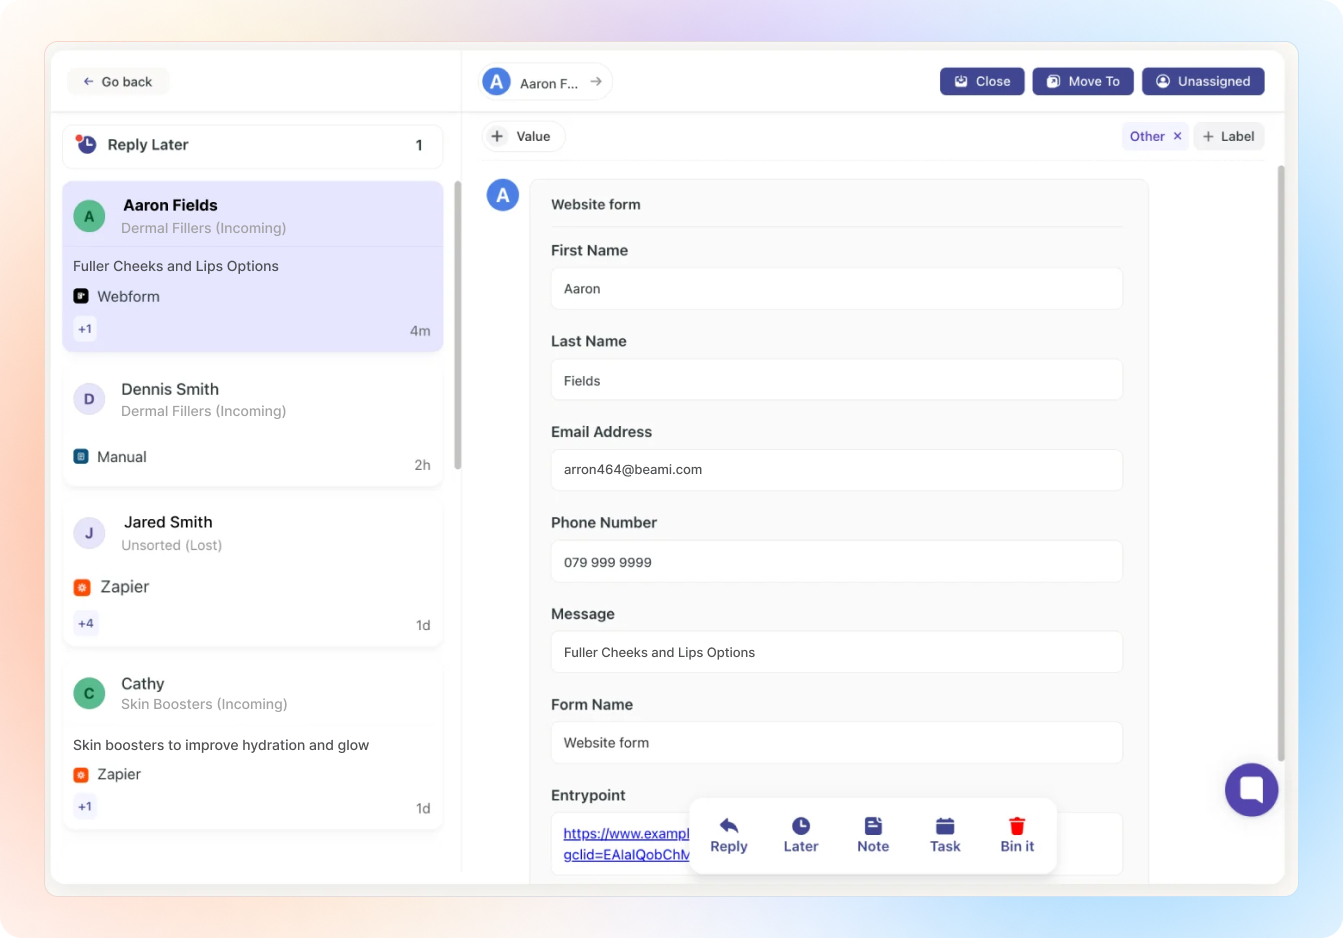1343x938 pixels.
Task: Select Jared Smith's J avatar
Action: coord(89,533)
